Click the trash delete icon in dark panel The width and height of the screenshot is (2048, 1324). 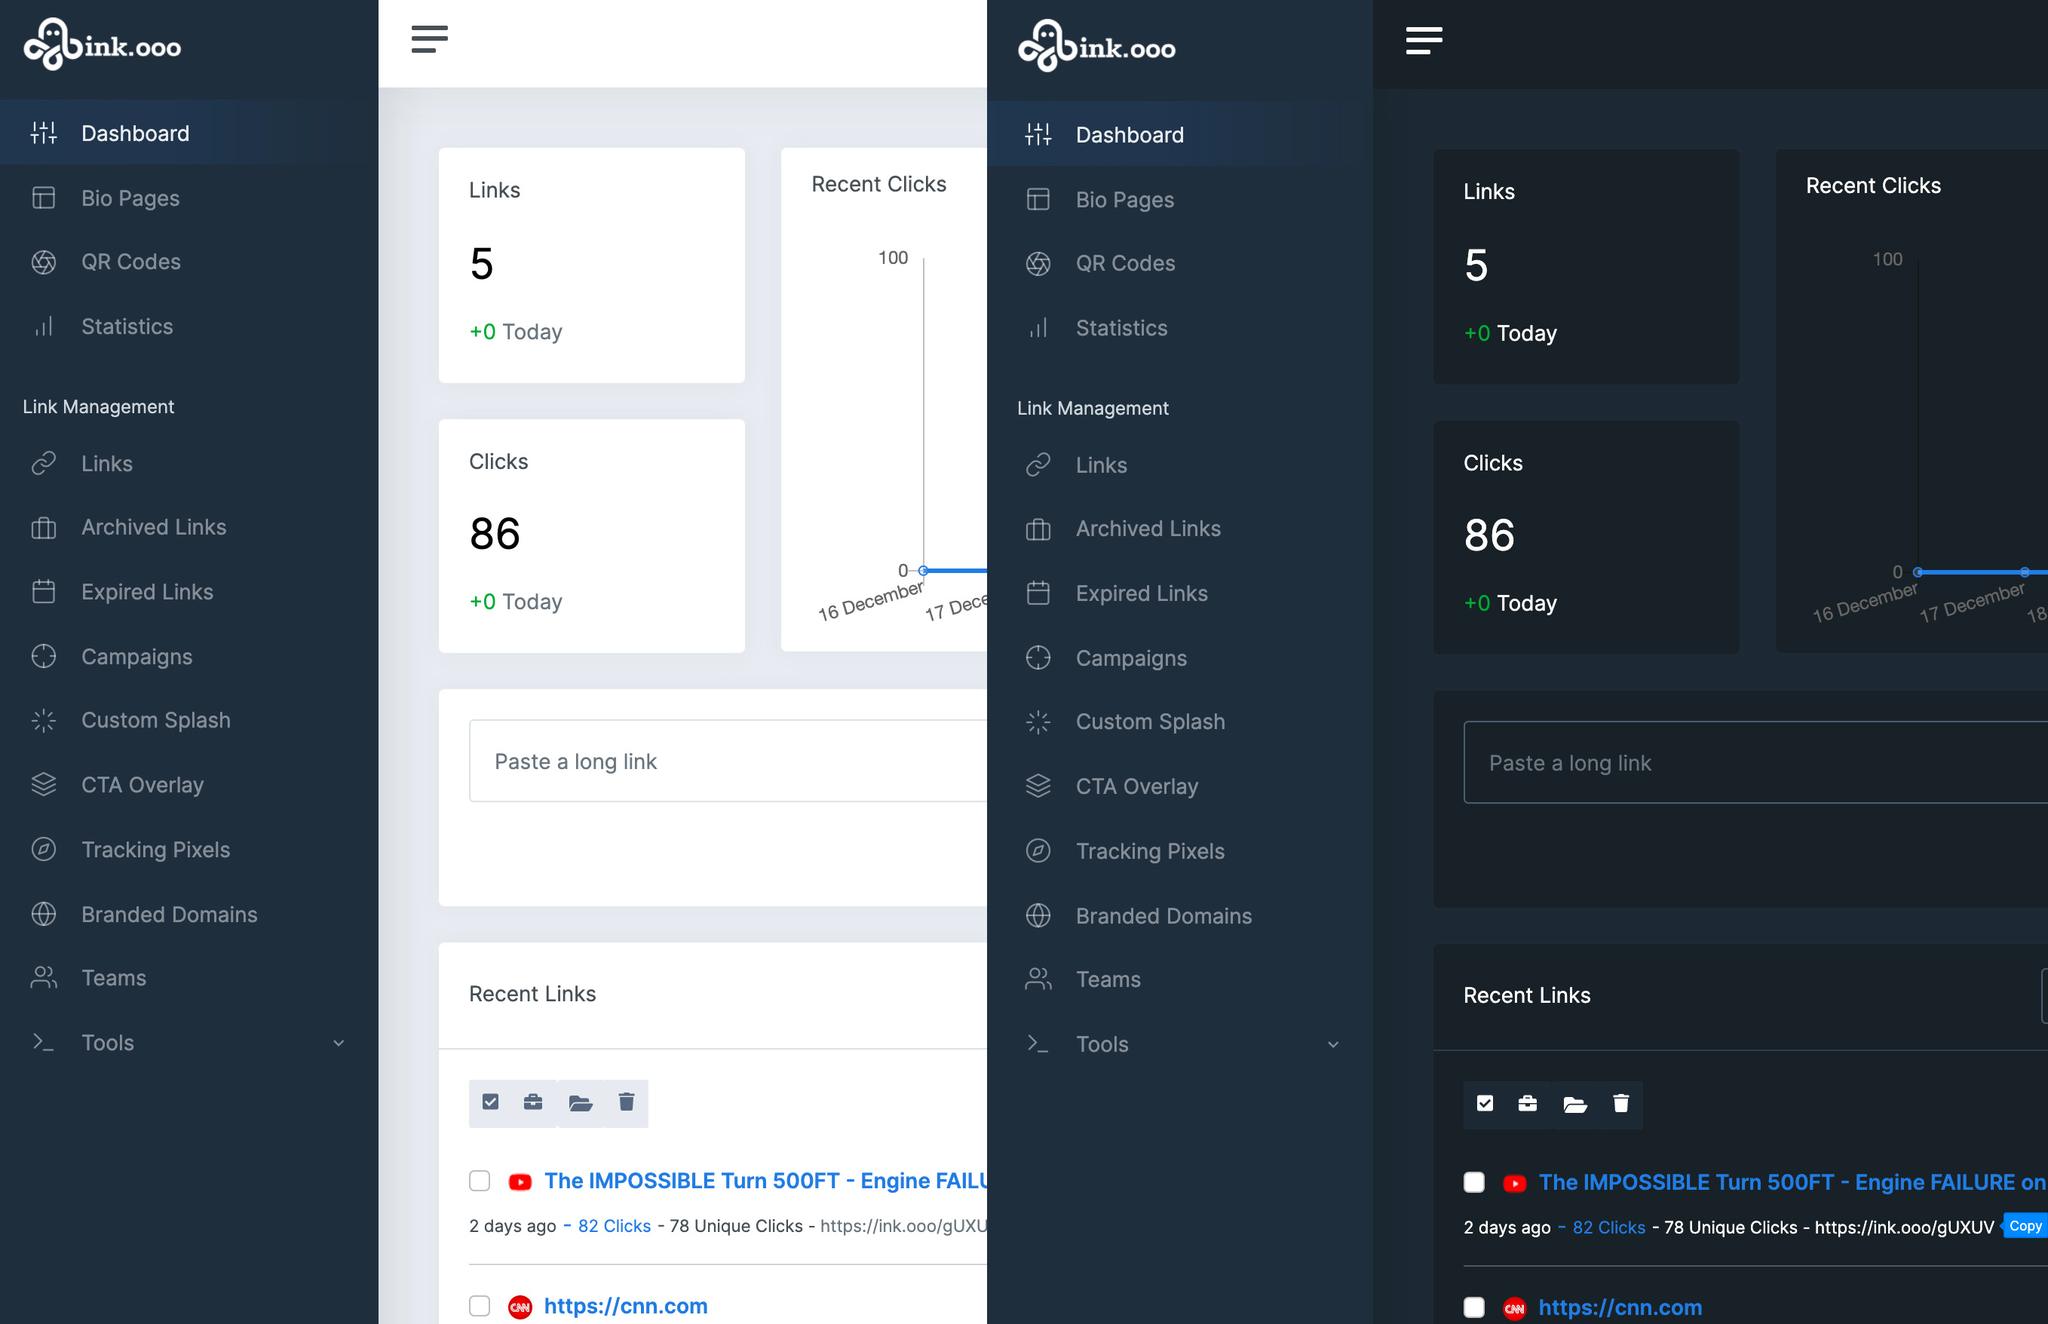click(x=1621, y=1103)
